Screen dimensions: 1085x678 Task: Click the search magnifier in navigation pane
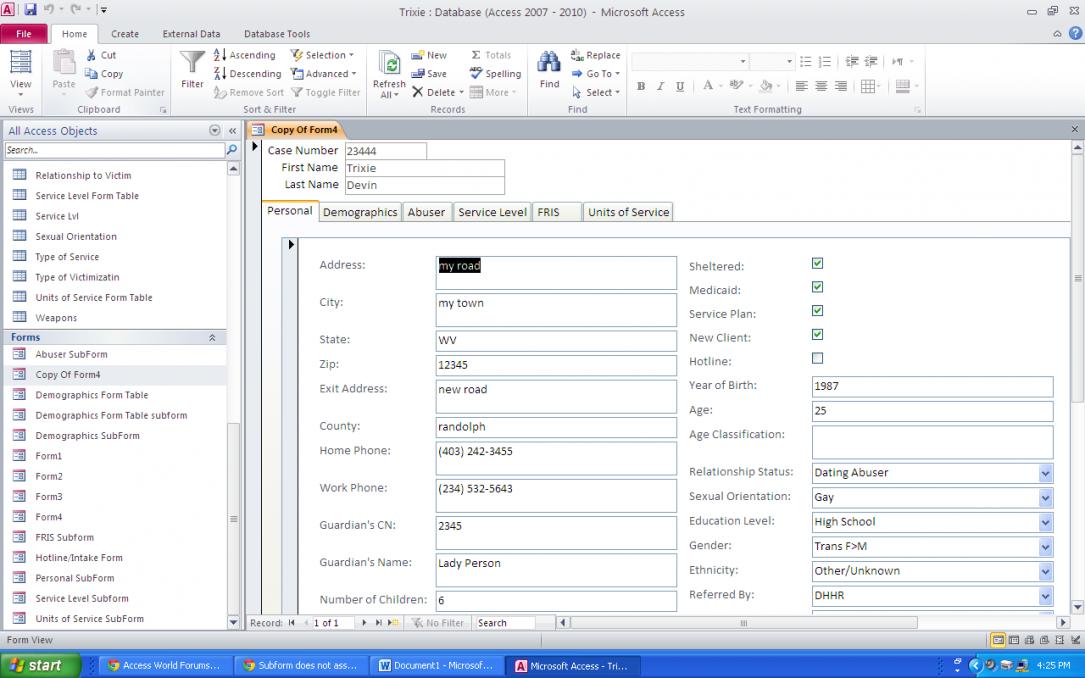(x=232, y=150)
